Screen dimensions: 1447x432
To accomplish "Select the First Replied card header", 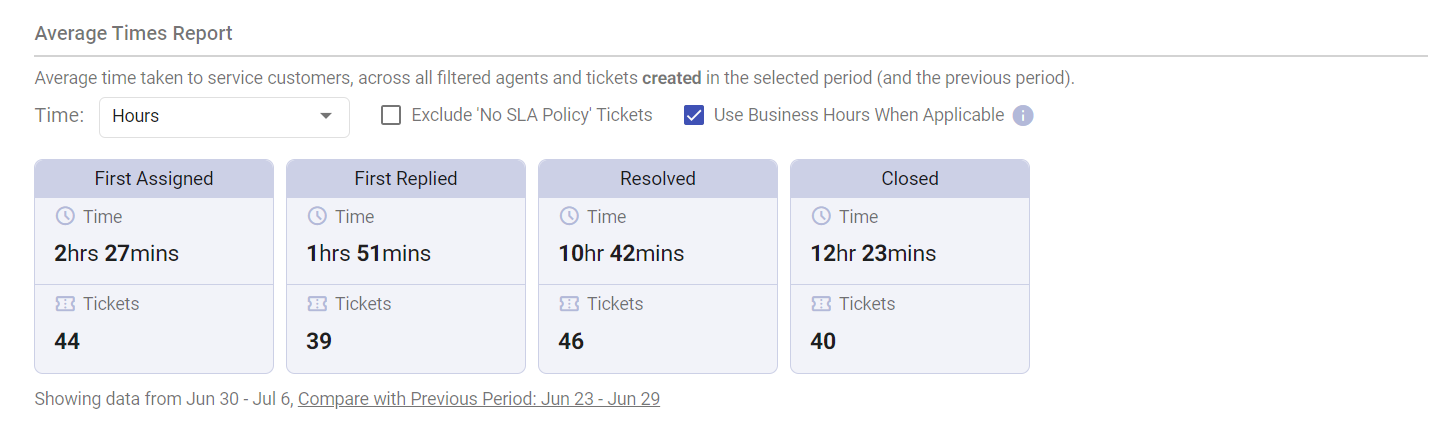I will [x=406, y=179].
